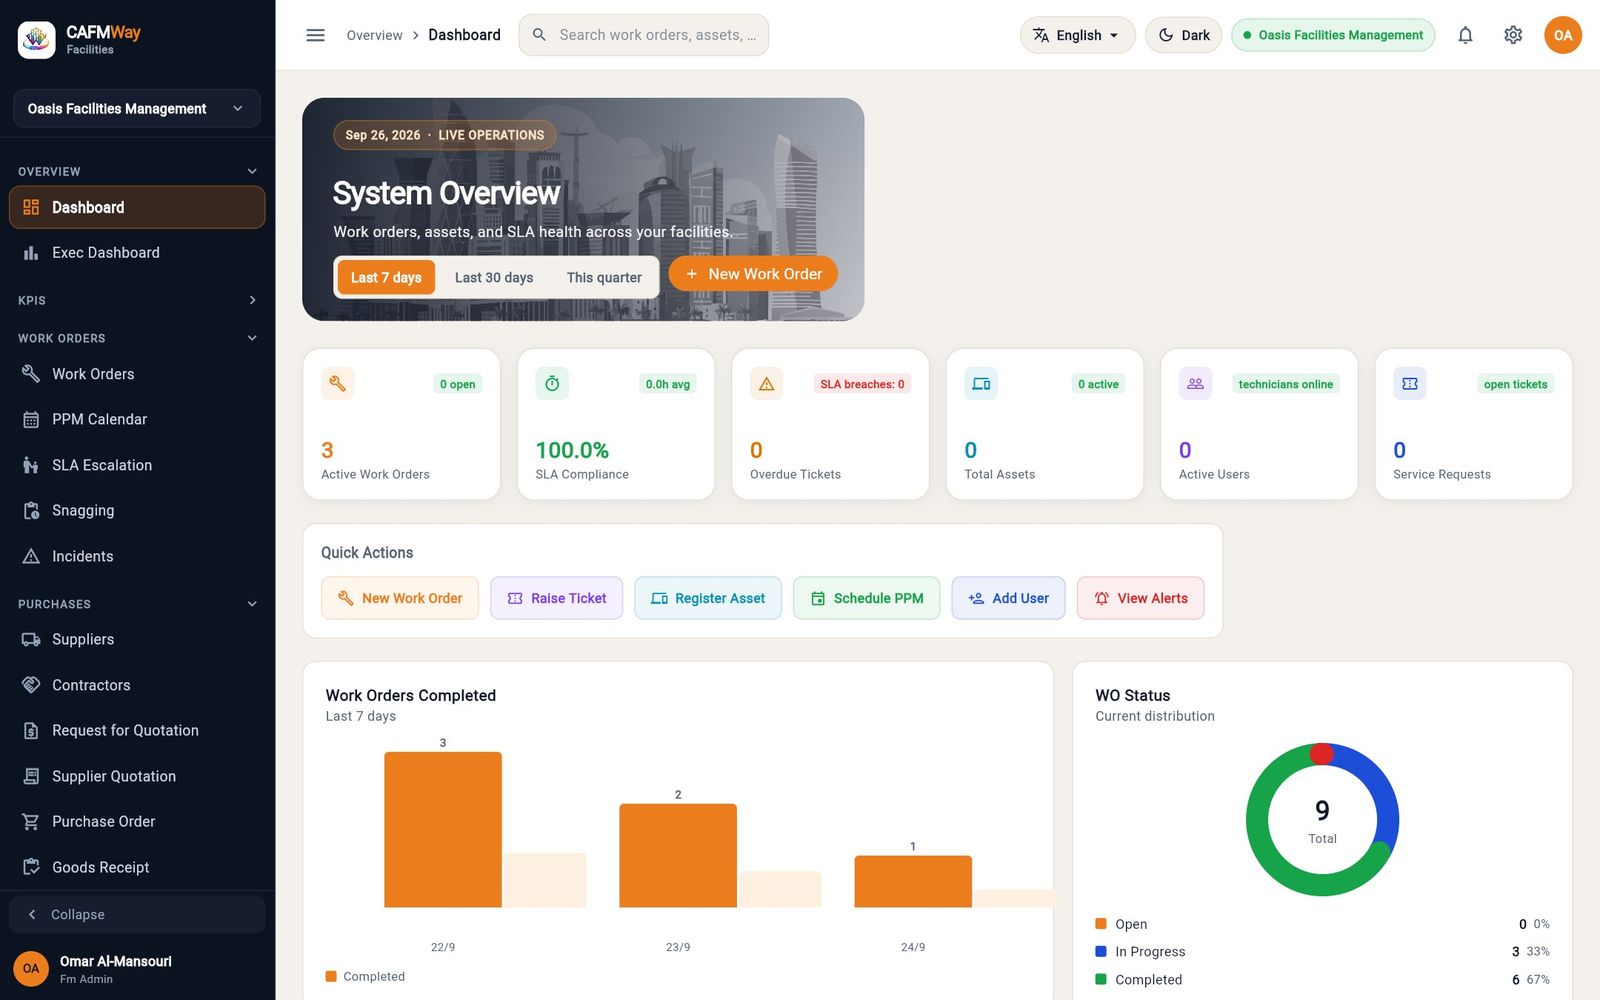Click the Open orange legend swatch
This screenshot has width=1600, height=1000.
click(1101, 924)
